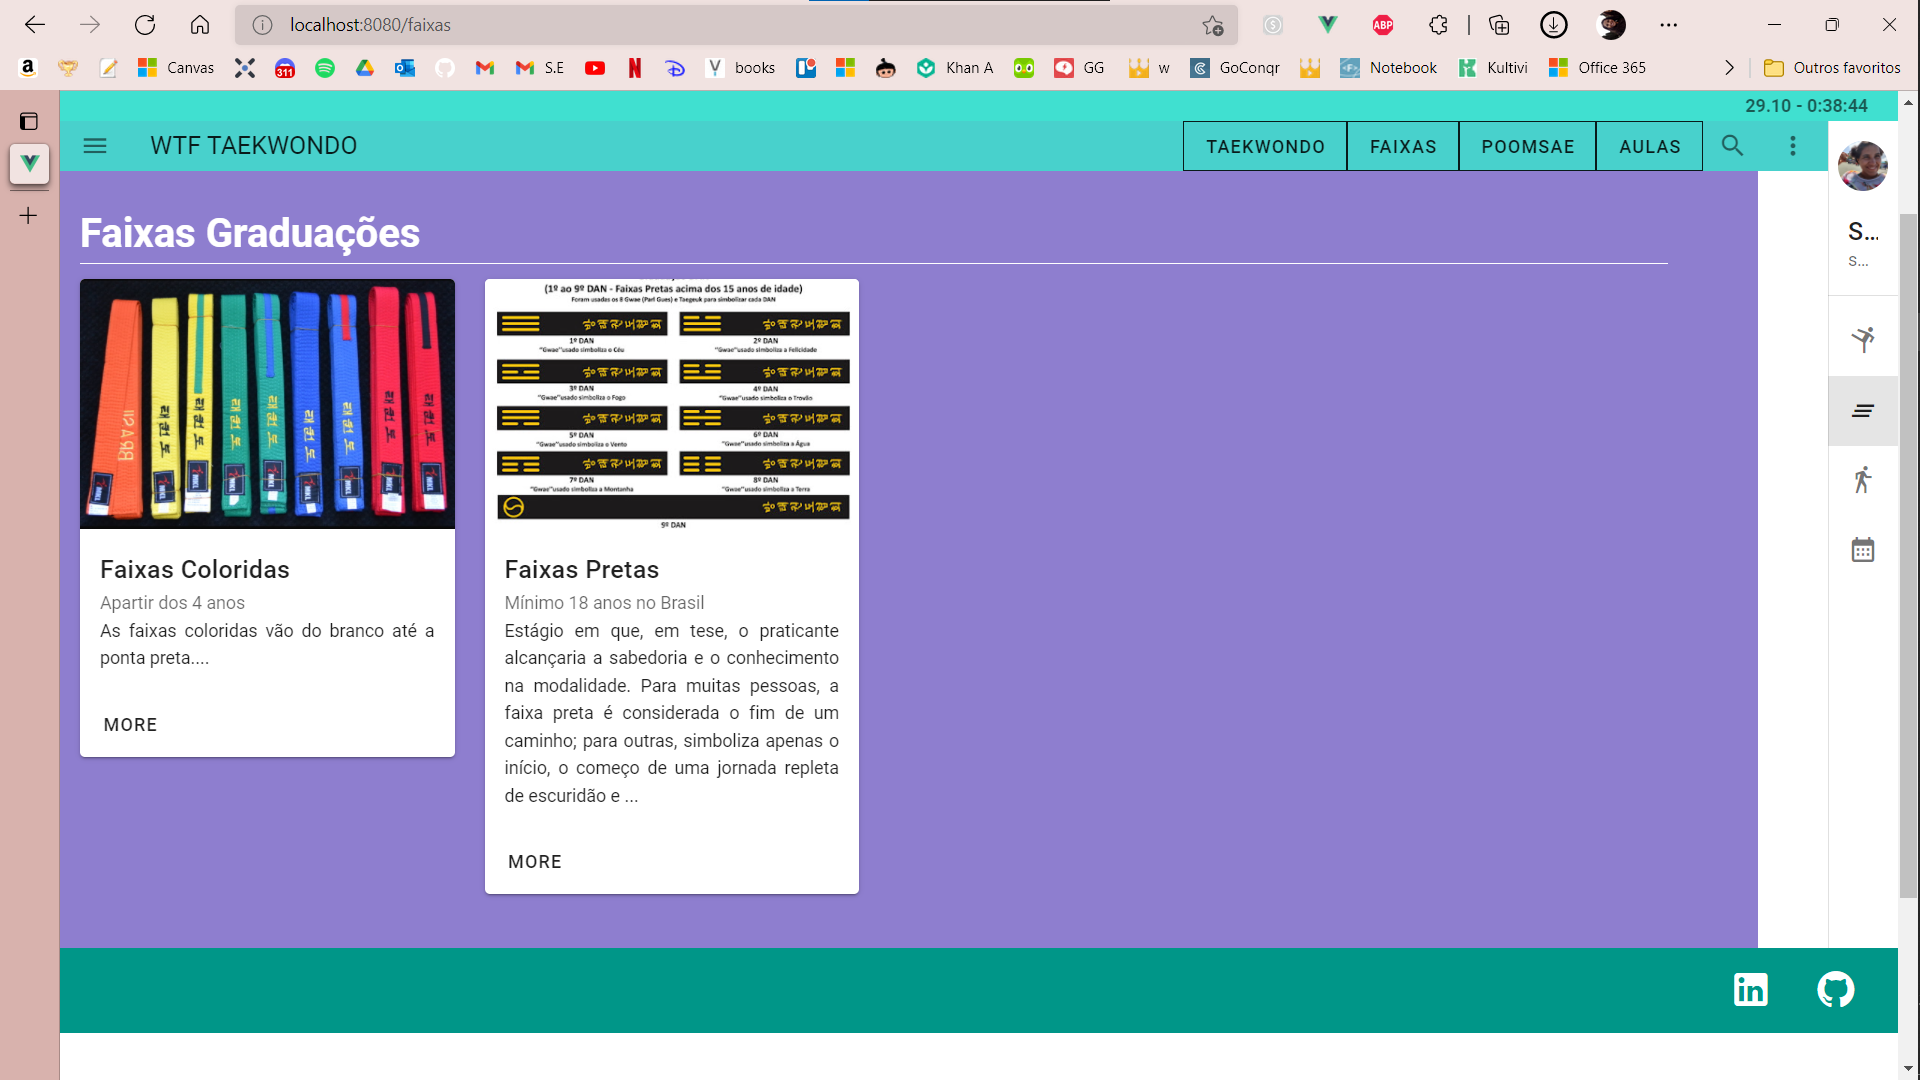
Task: Click MORE on Faixas Coloridas card
Action: [130, 725]
